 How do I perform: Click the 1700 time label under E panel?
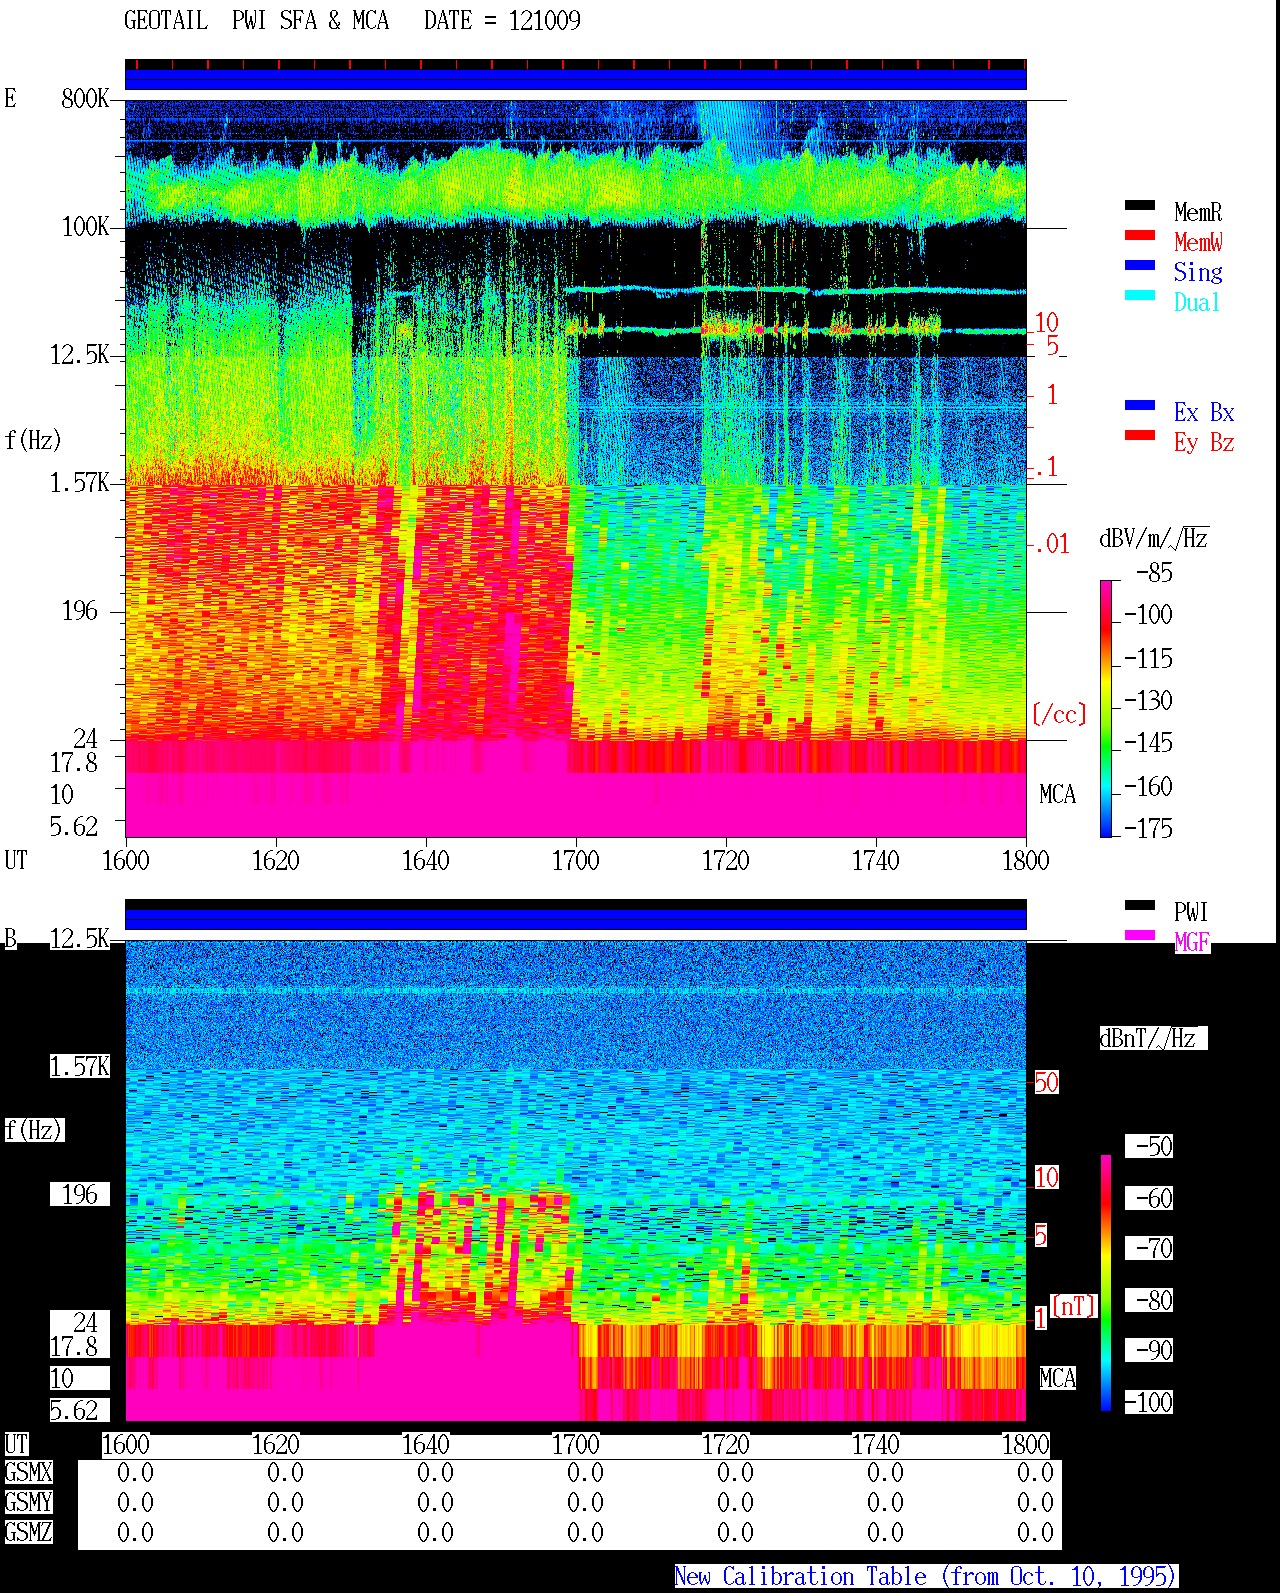575,860
